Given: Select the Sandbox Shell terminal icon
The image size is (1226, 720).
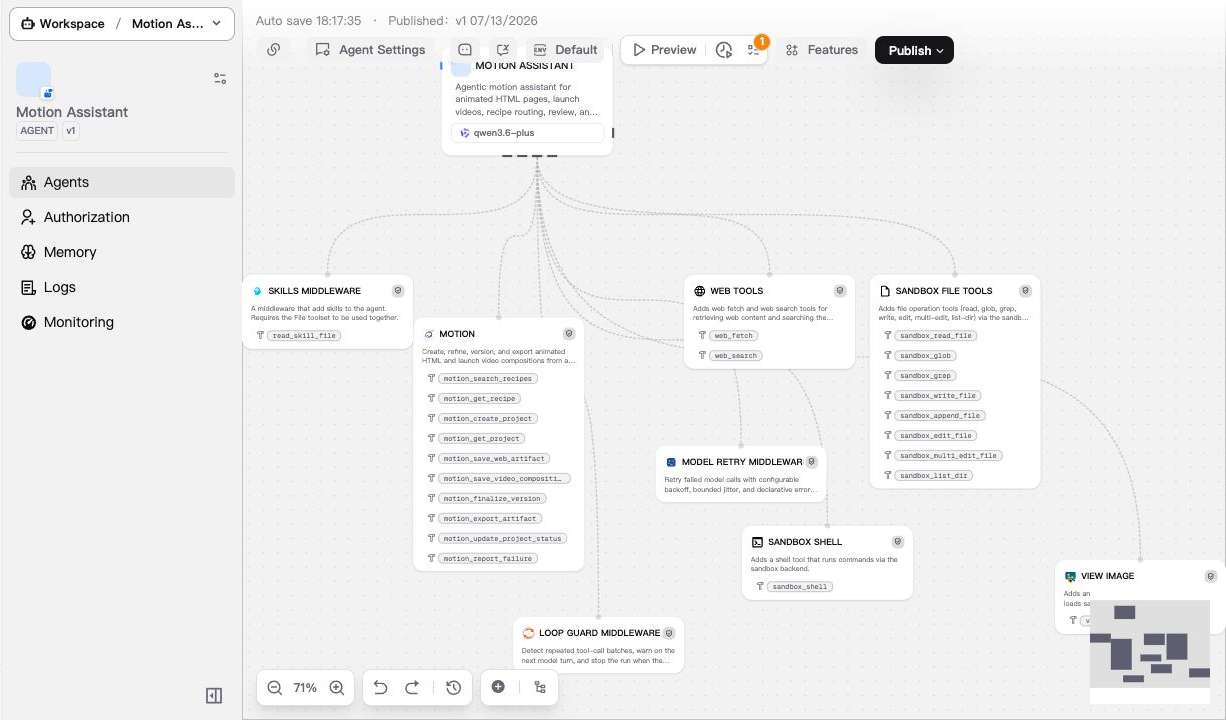Looking at the screenshot, I should tap(758, 542).
